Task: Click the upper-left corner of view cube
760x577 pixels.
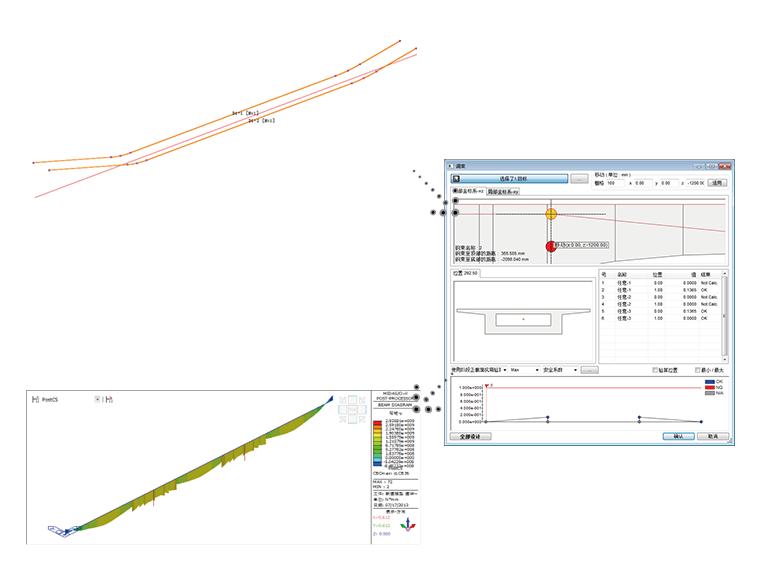Action: [343, 400]
